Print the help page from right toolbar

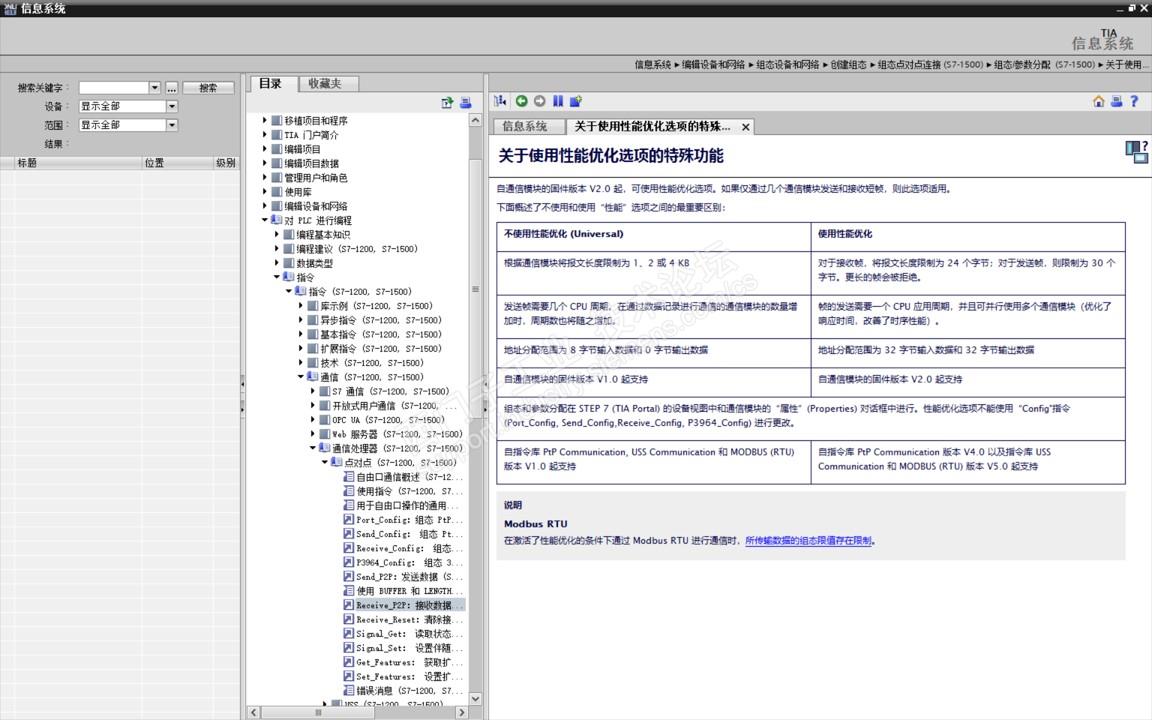[1116, 101]
